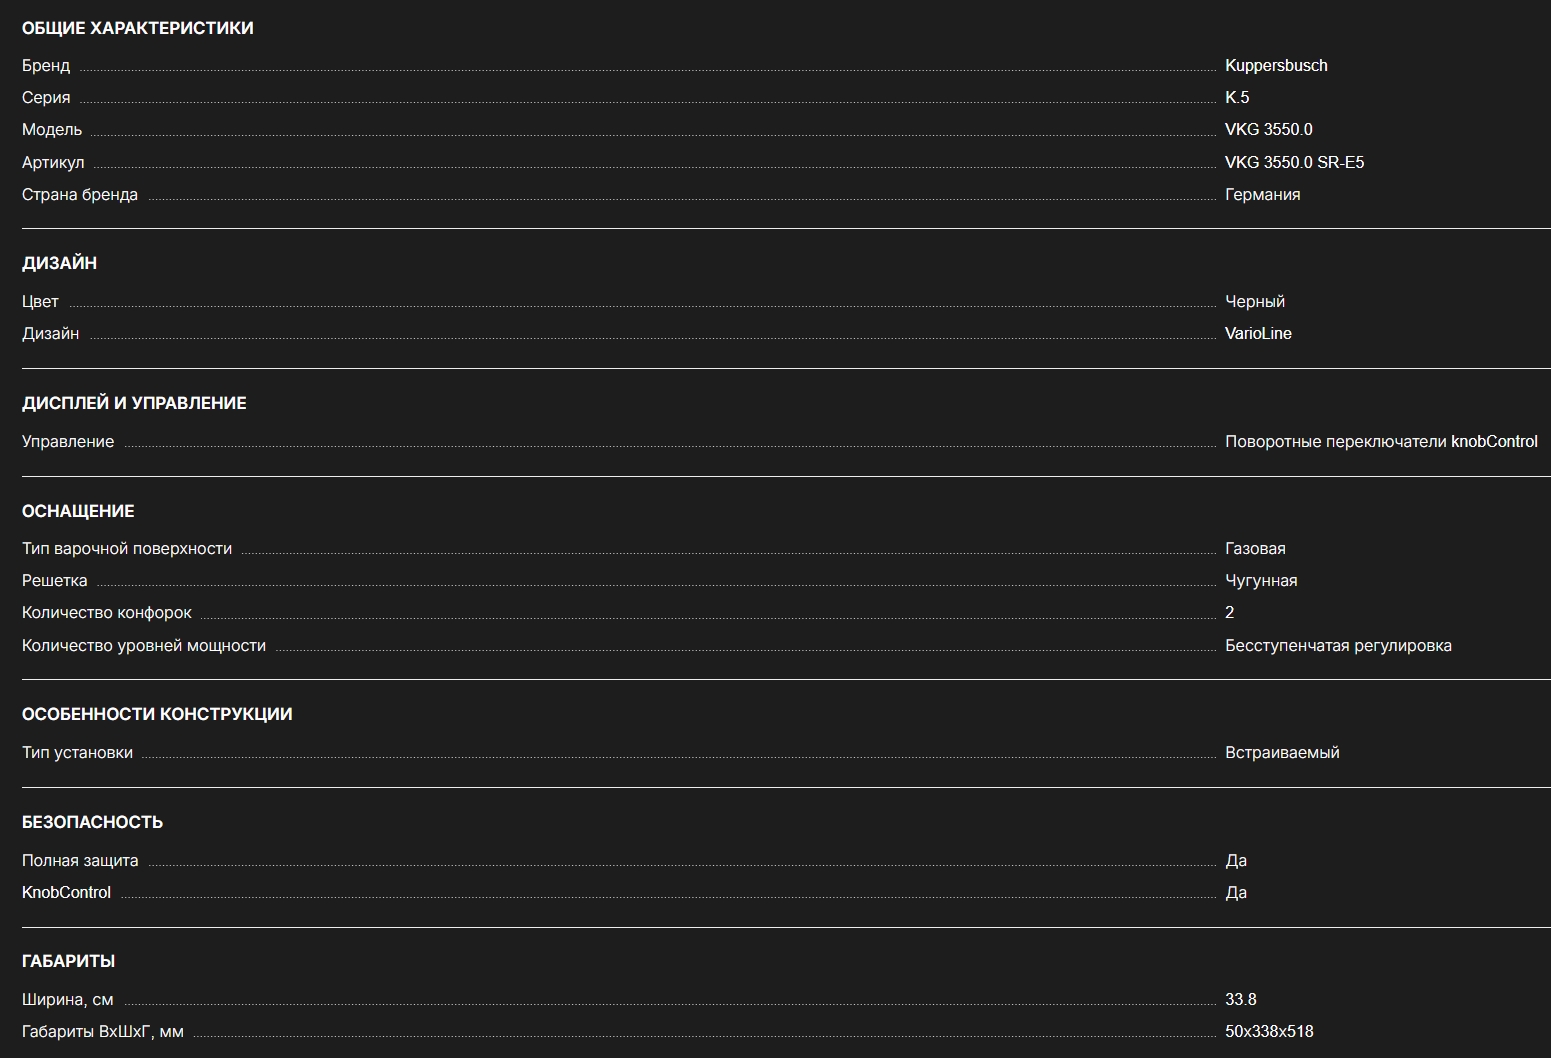Click the Черный color value
Image resolution: width=1551 pixels, height=1058 pixels.
pyautogui.click(x=1255, y=301)
